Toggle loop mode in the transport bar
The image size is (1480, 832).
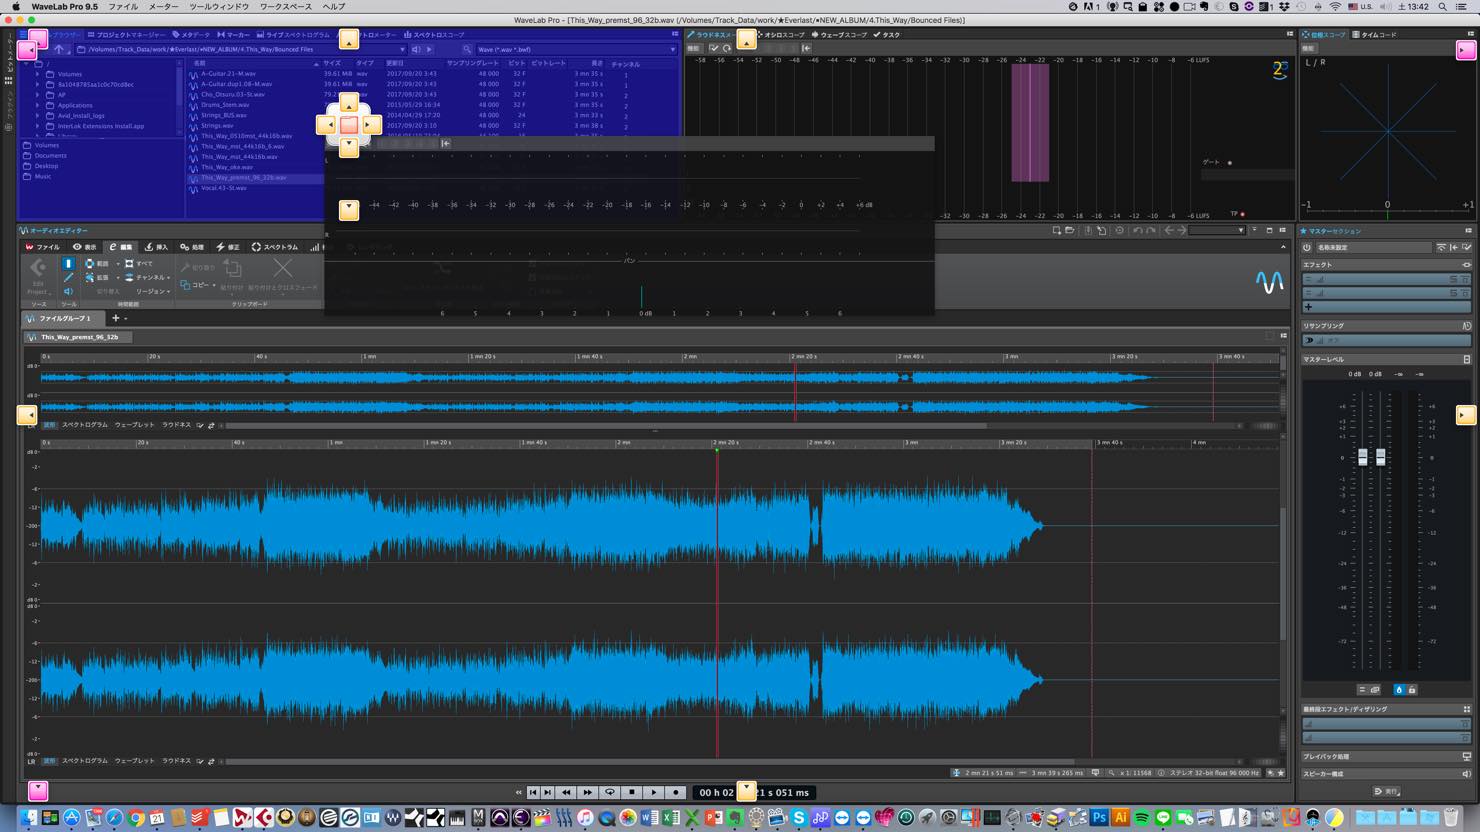[x=610, y=792]
